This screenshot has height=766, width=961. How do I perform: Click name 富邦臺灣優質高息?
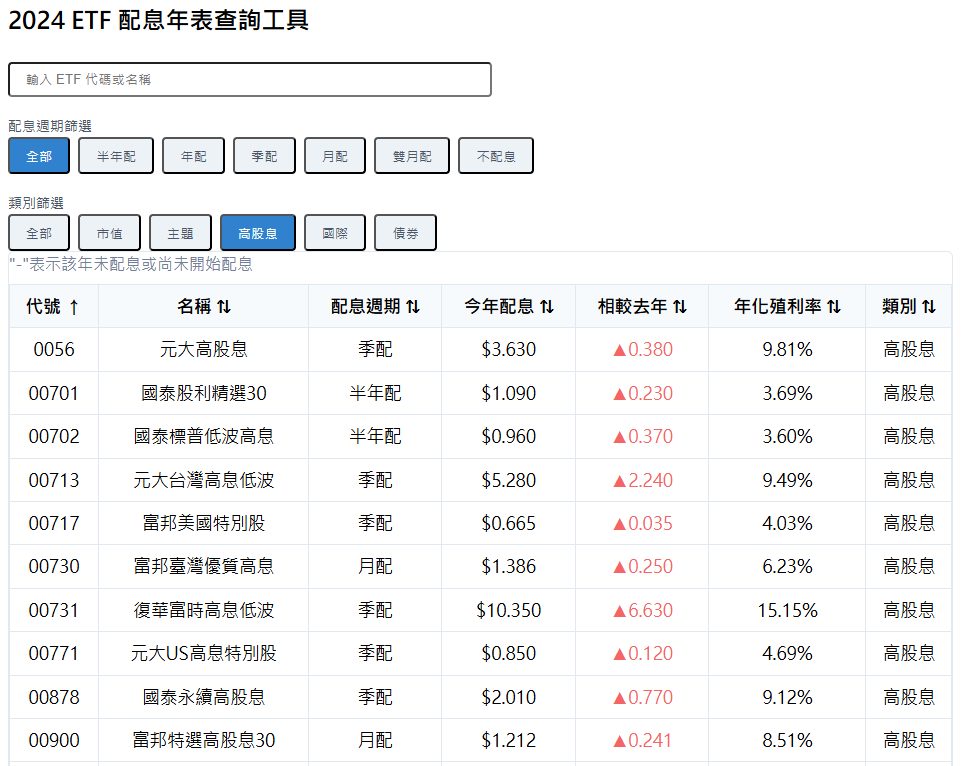pos(203,566)
